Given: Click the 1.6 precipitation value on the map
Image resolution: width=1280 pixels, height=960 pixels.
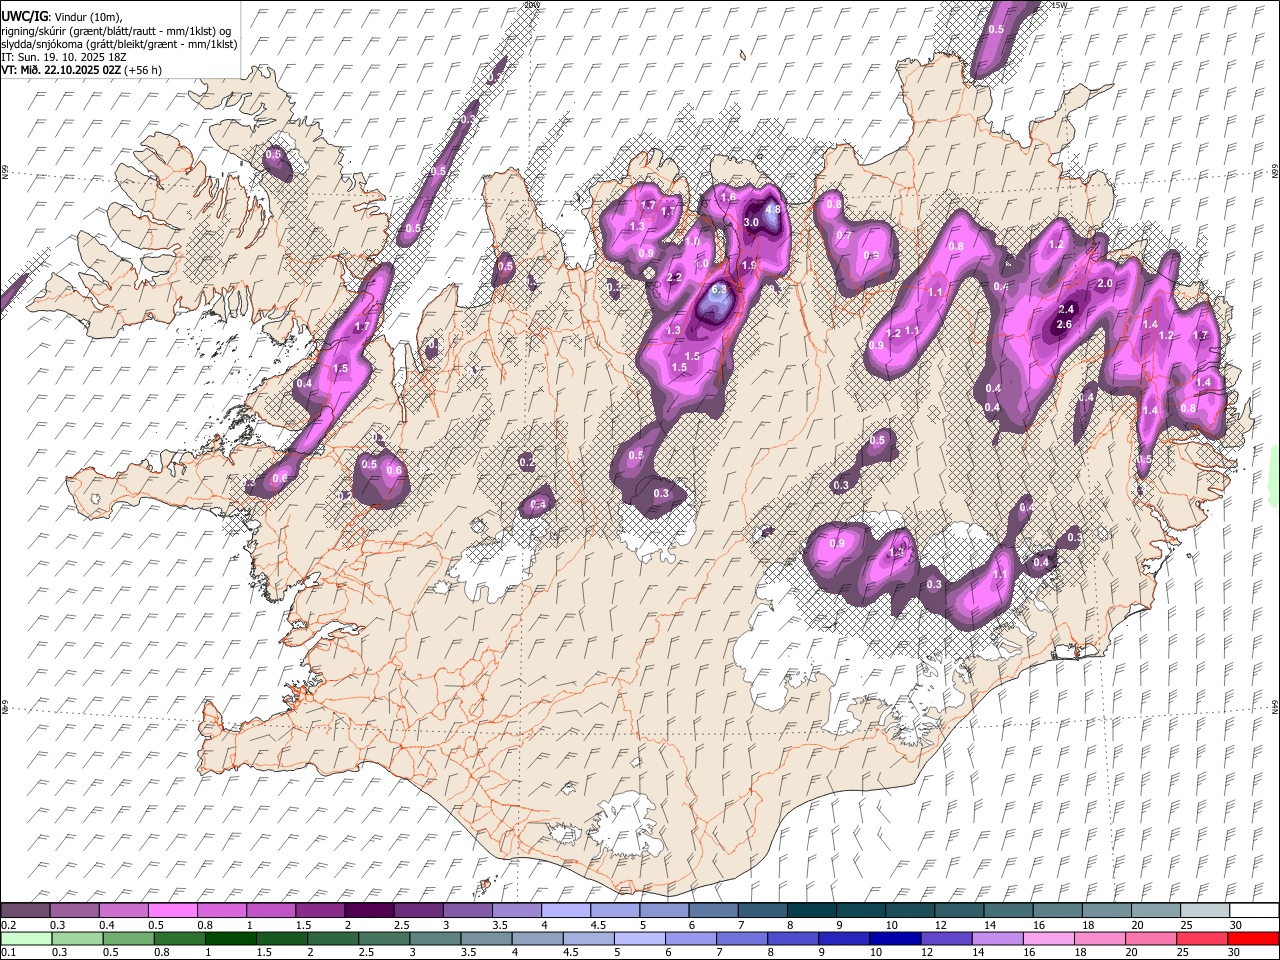Looking at the screenshot, I should pos(728,198).
